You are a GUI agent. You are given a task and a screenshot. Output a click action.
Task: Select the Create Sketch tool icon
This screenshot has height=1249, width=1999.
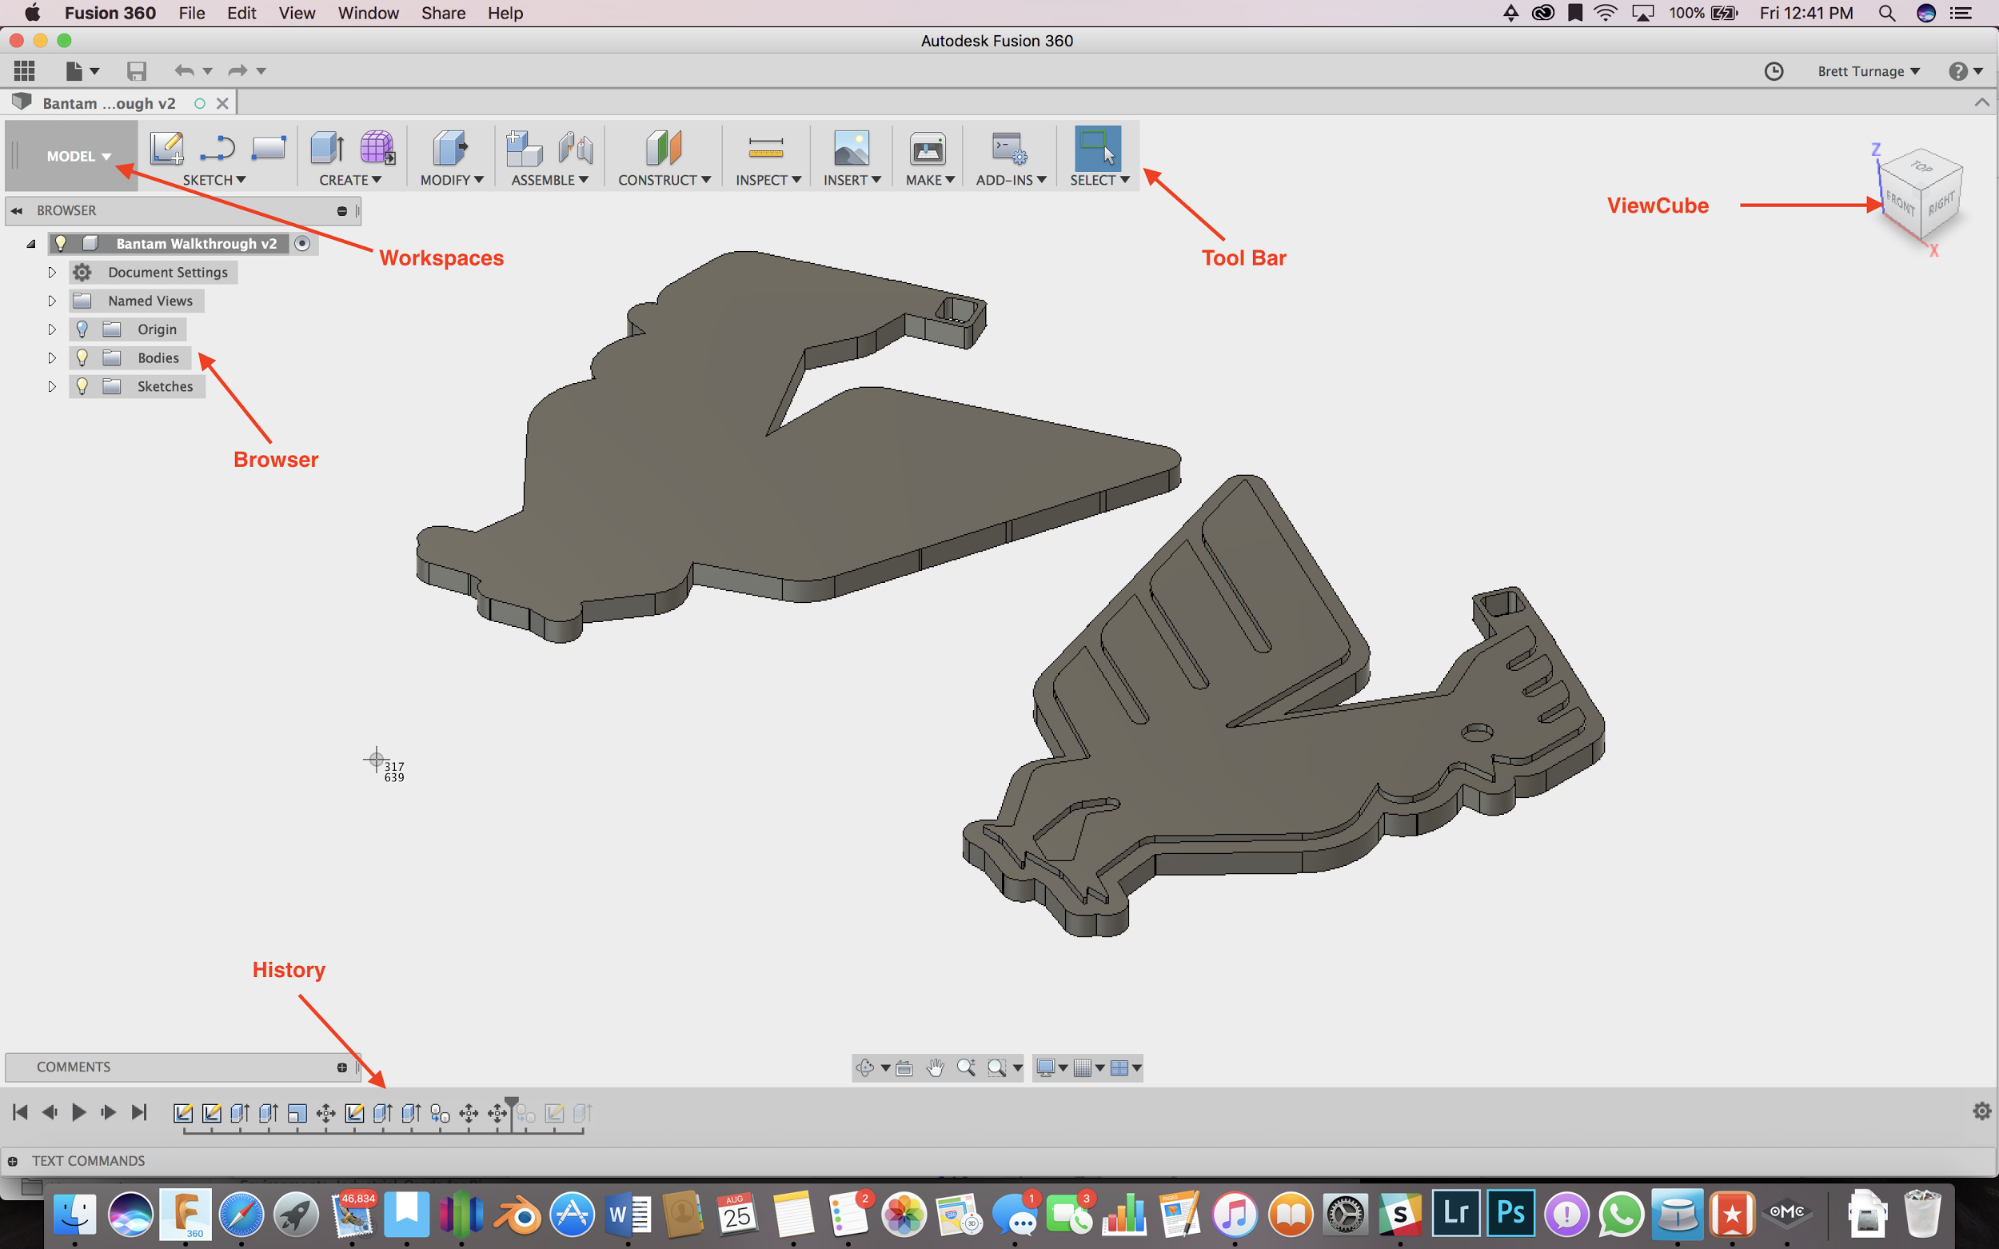[166, 148]
